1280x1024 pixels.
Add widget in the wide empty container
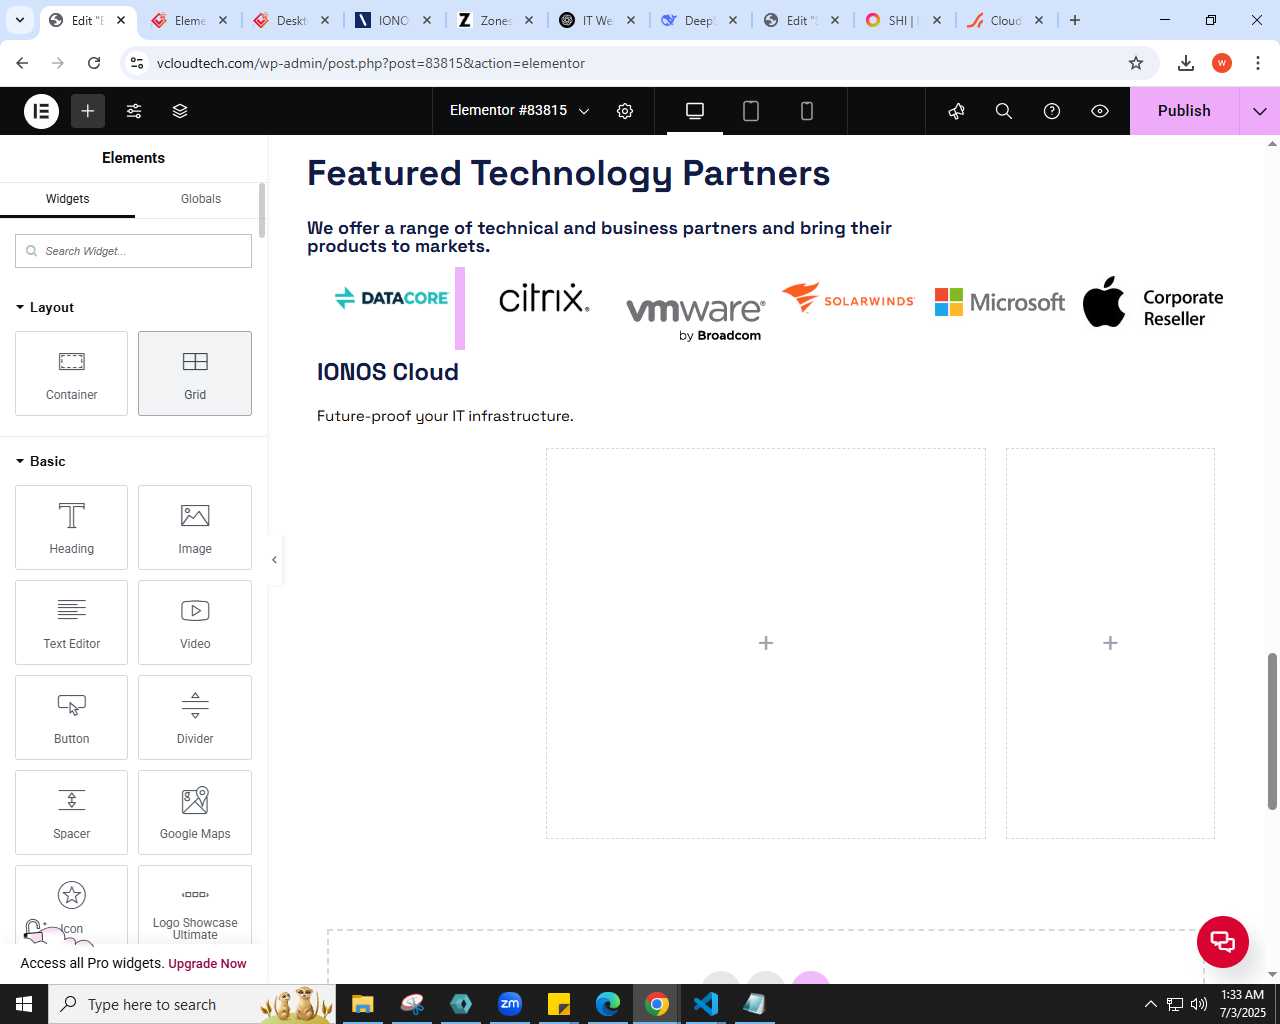pos(766,643)
